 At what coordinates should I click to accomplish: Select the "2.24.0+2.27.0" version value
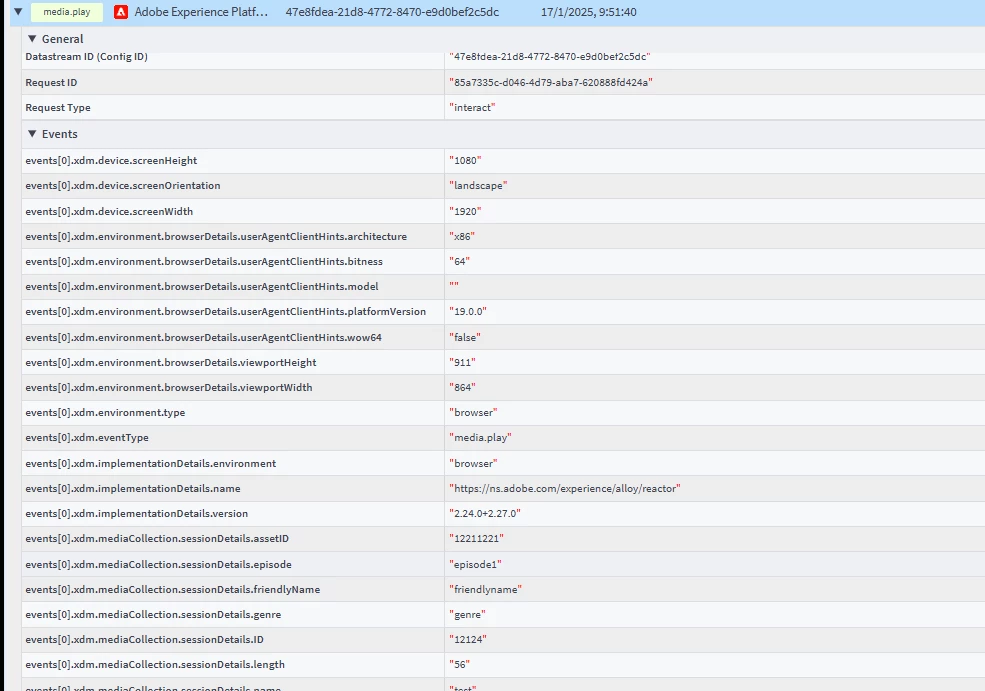(485, 514)
